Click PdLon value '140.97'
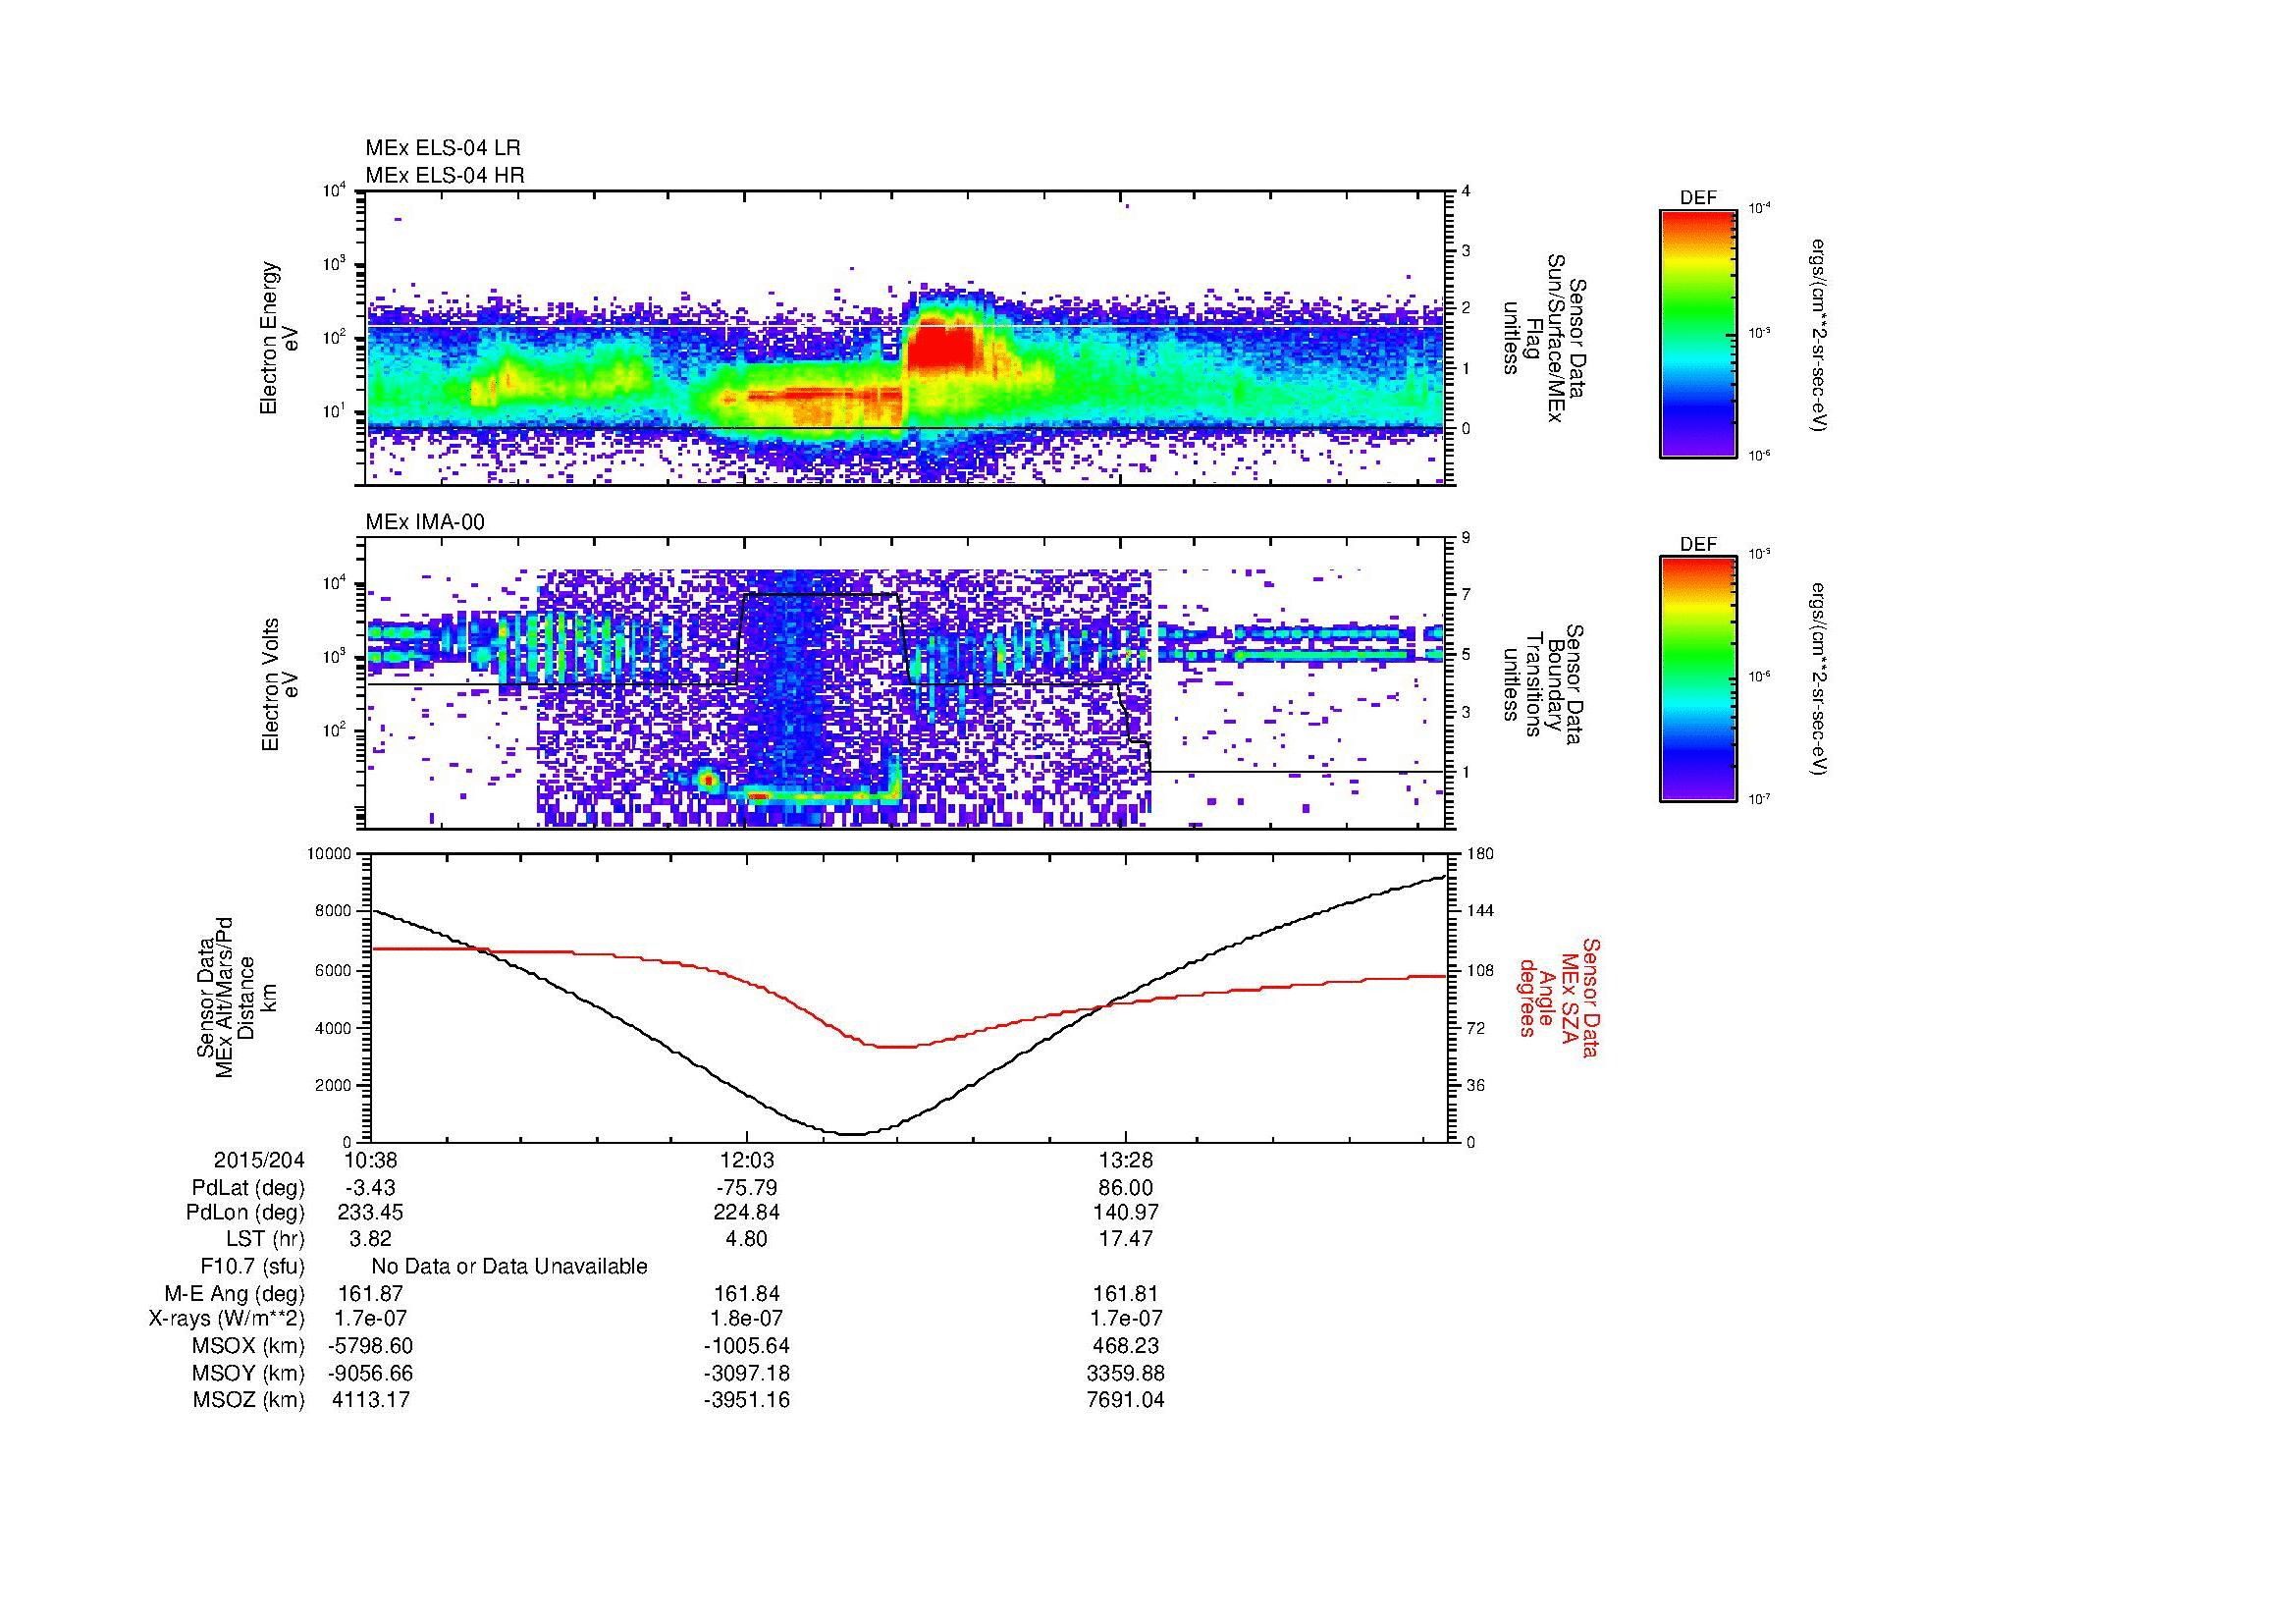 click(x=1126, y=1213)
